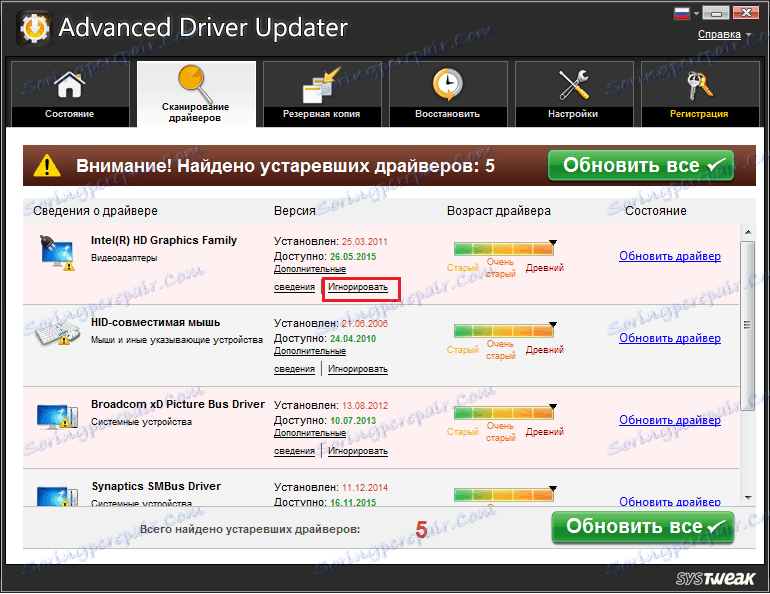Viewport: 770px width, 594px height.
Task: Click the Advanced Driver Updater gear logo
Action: tap(34, 28)
